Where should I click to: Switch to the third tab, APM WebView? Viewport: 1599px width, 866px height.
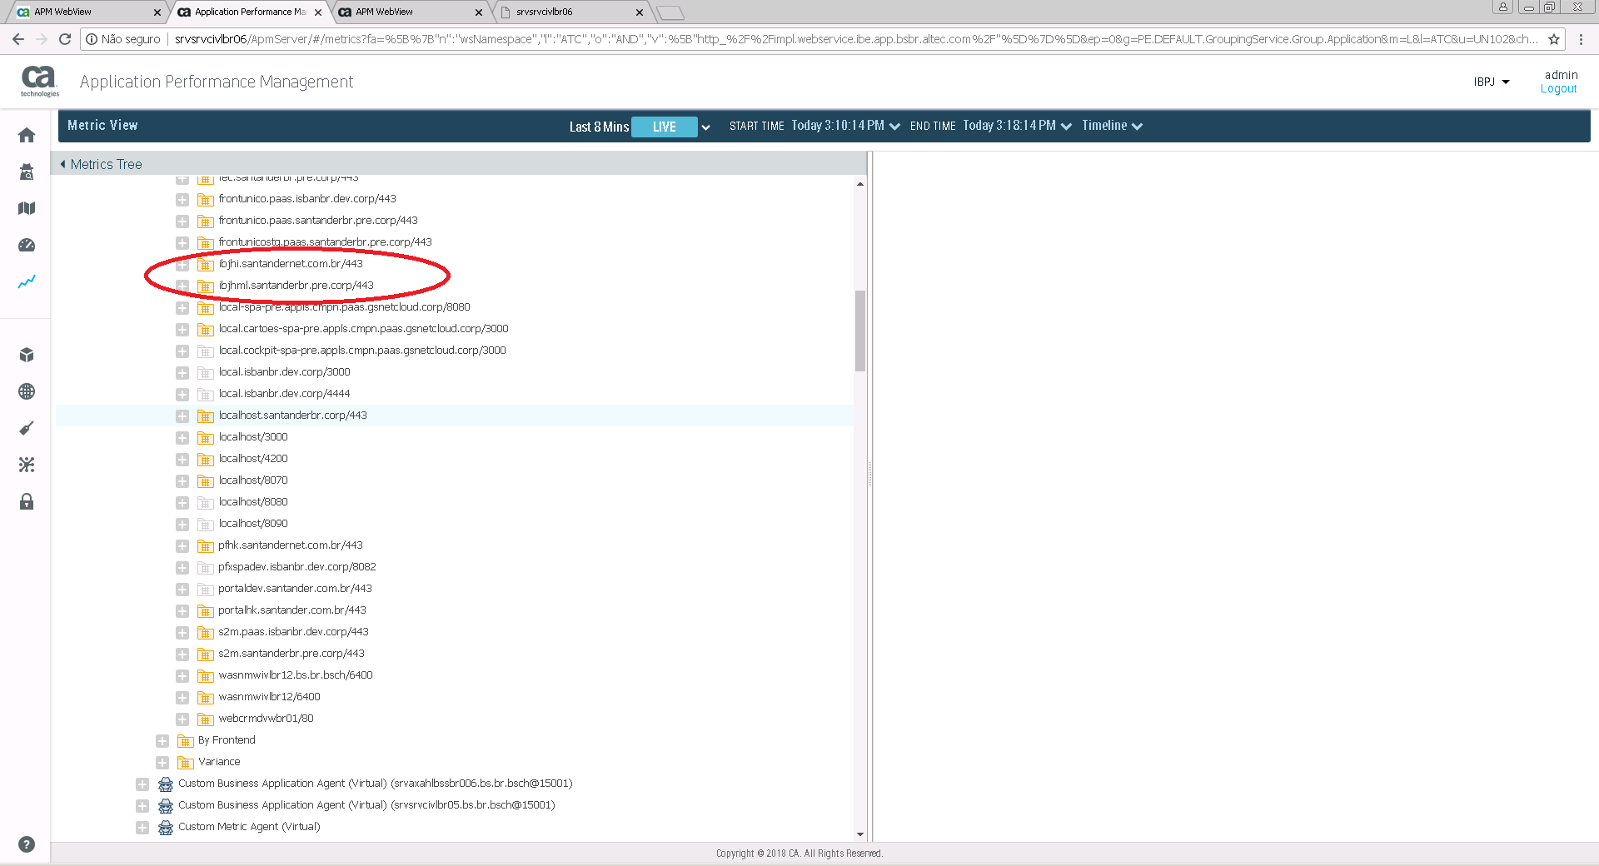click(x=410, y=12)
